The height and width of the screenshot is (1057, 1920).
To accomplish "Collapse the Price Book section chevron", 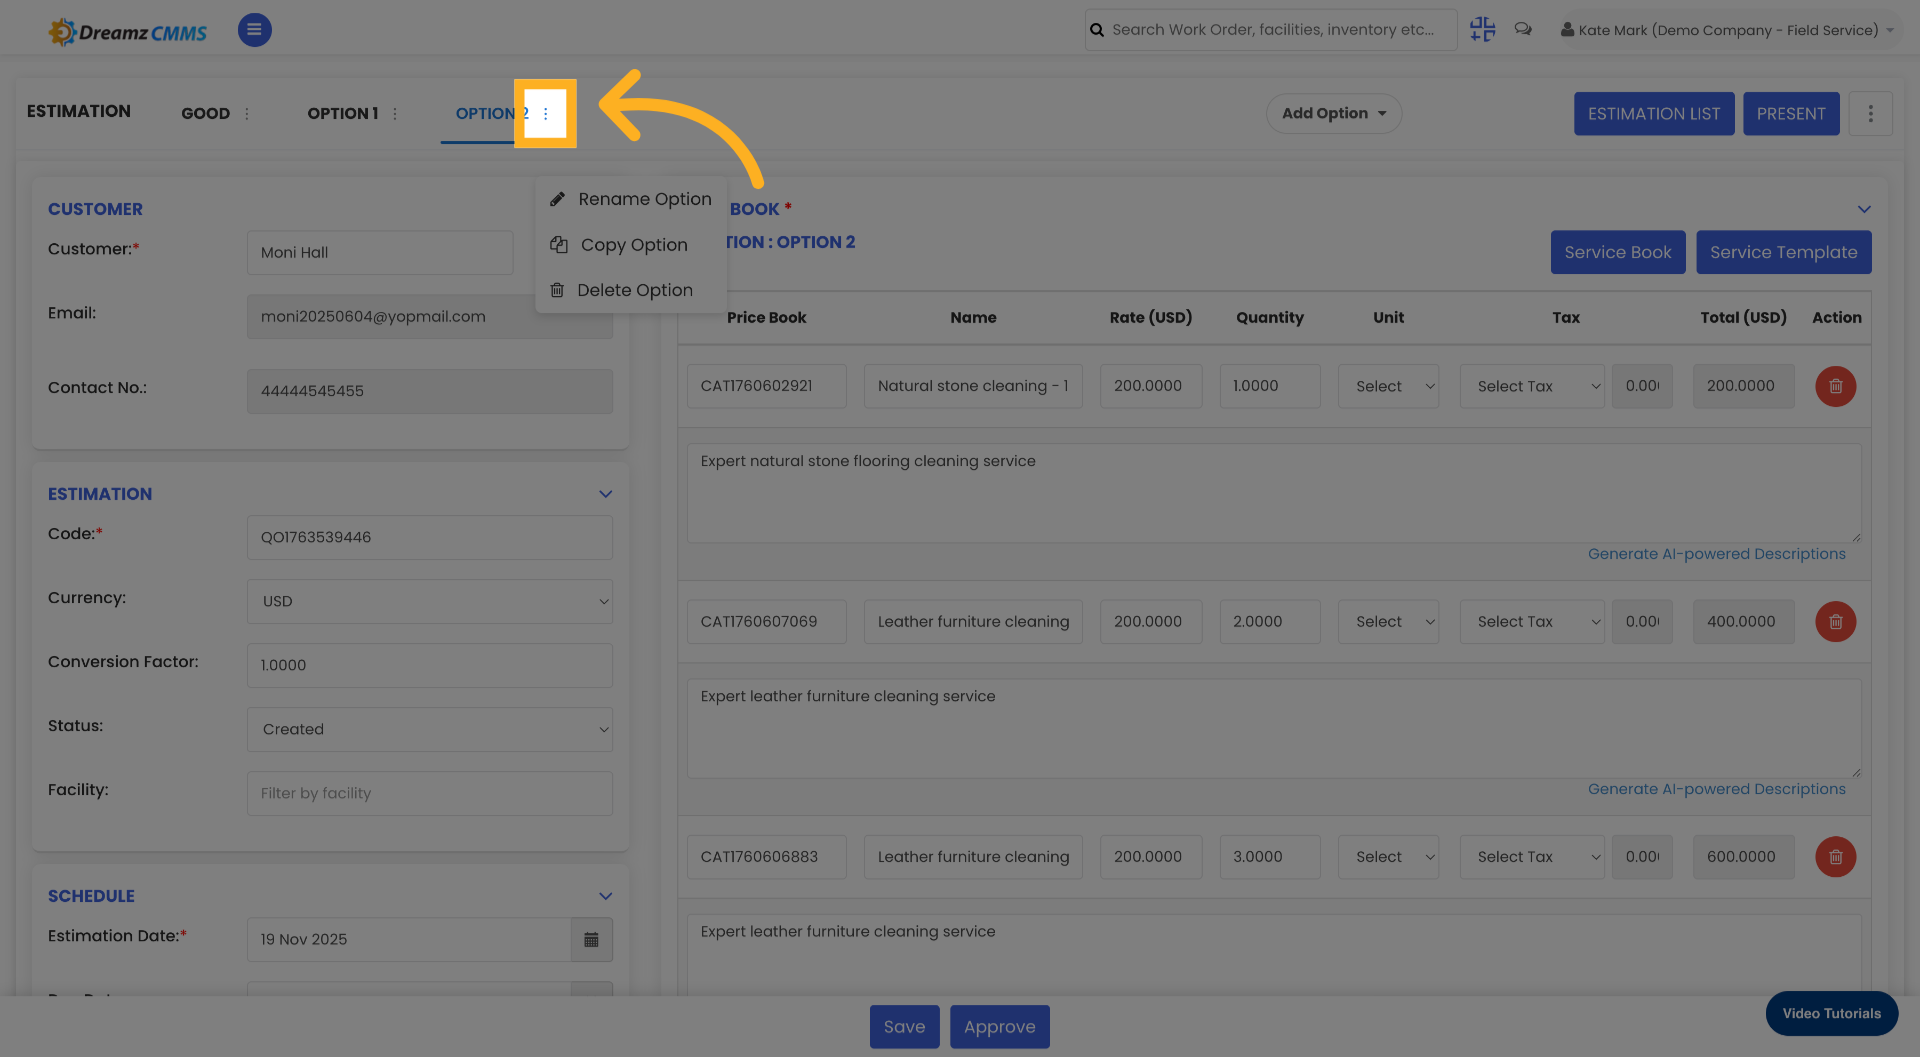I will [1863, 210].
